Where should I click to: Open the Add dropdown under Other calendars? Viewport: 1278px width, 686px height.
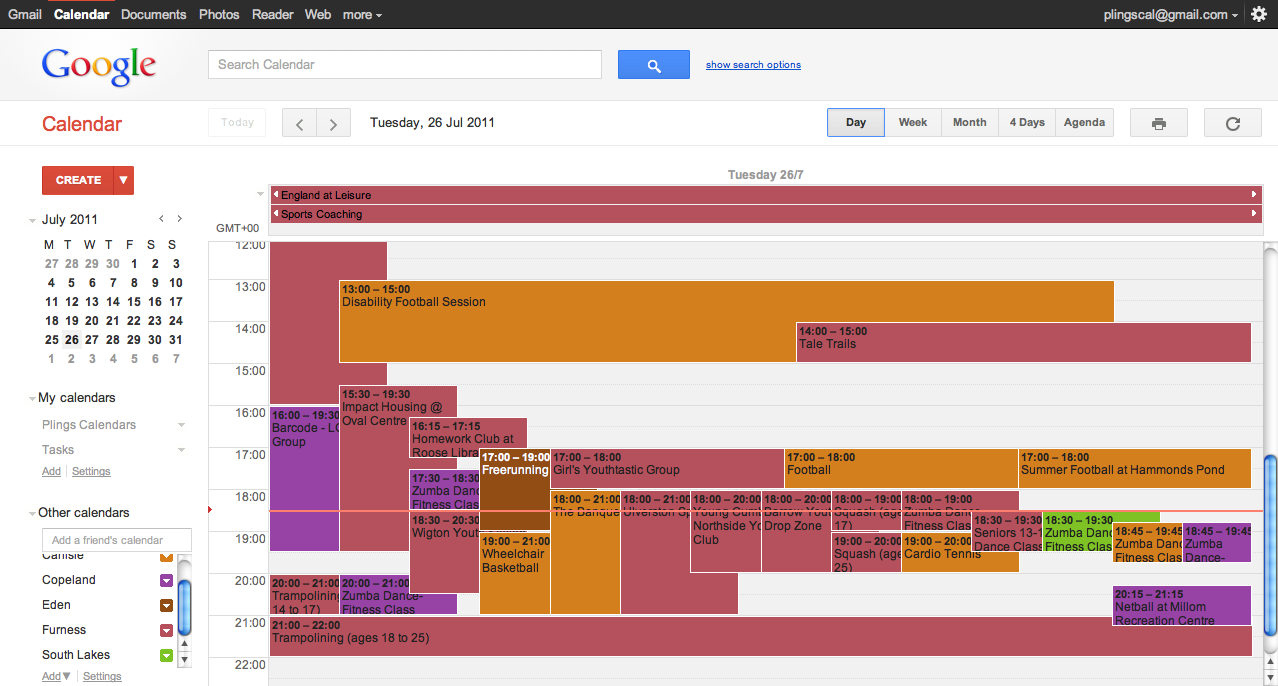[56, 677]
